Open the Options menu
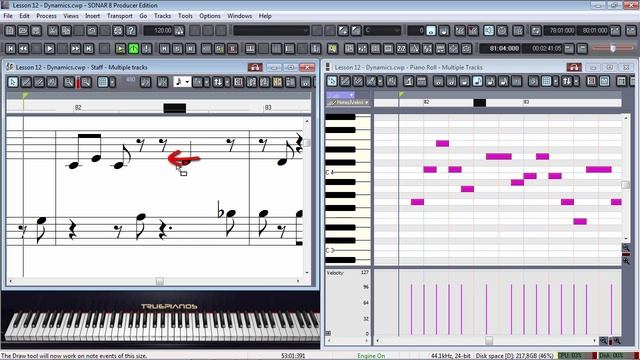 pos(210,16)
